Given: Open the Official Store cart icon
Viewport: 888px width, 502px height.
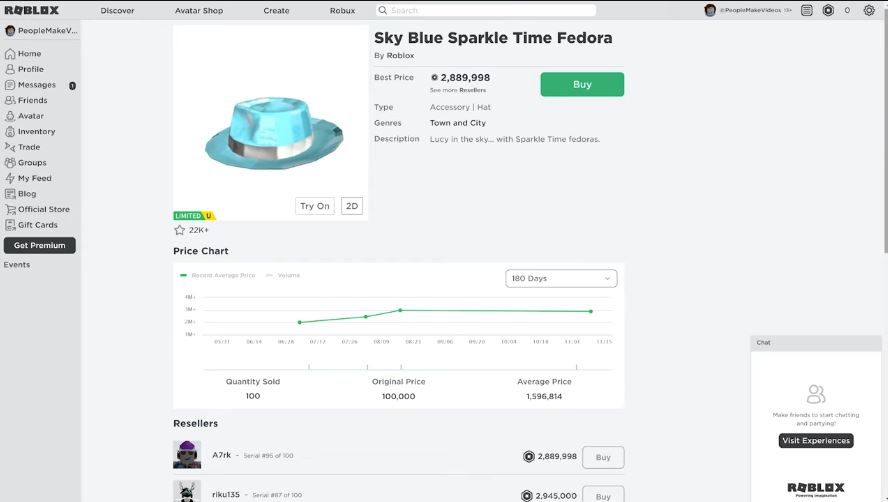Looking at the screenshot, I should pyautogui.click(x=10, y=210).
